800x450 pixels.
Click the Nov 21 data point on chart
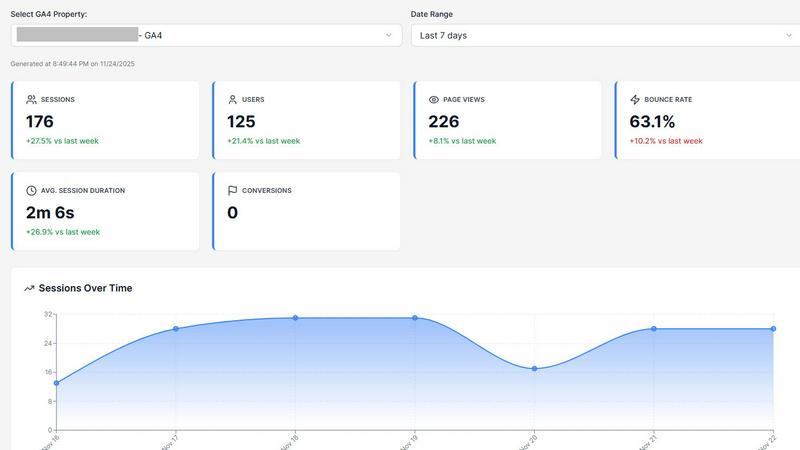[654, 329]
